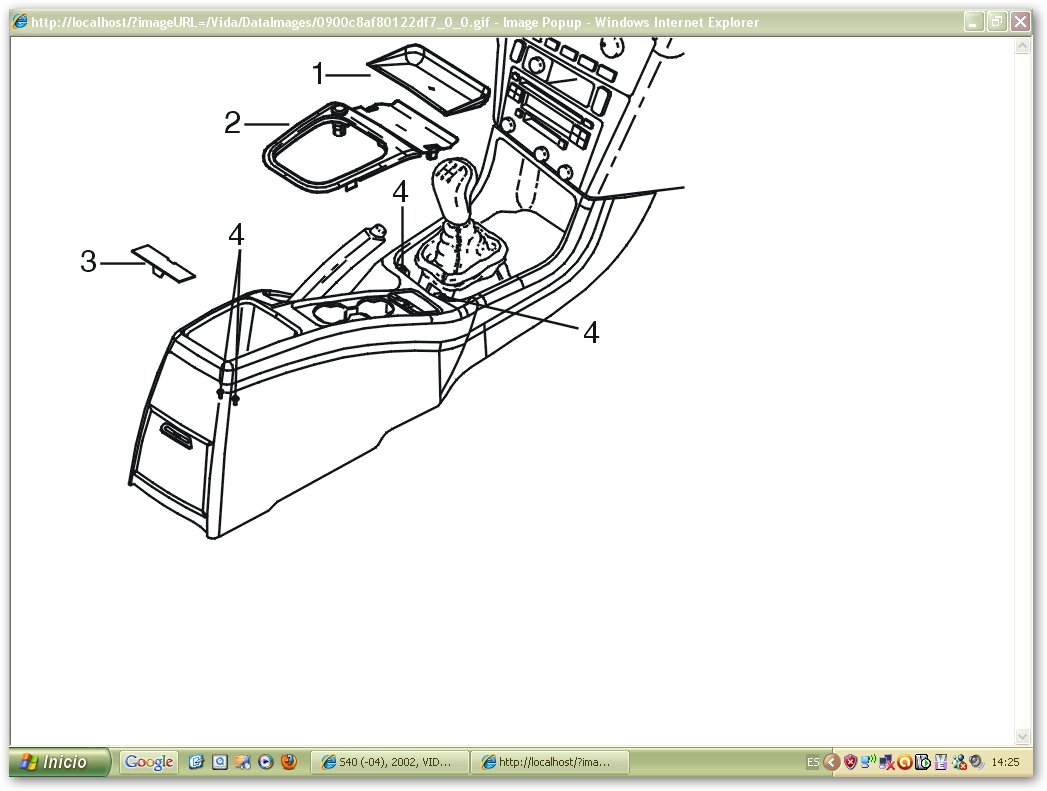Launch the picture-with-star quick launch icon
Viewport: 1047px width, 791px height.
pyautogui.click(x=242, y=762)
